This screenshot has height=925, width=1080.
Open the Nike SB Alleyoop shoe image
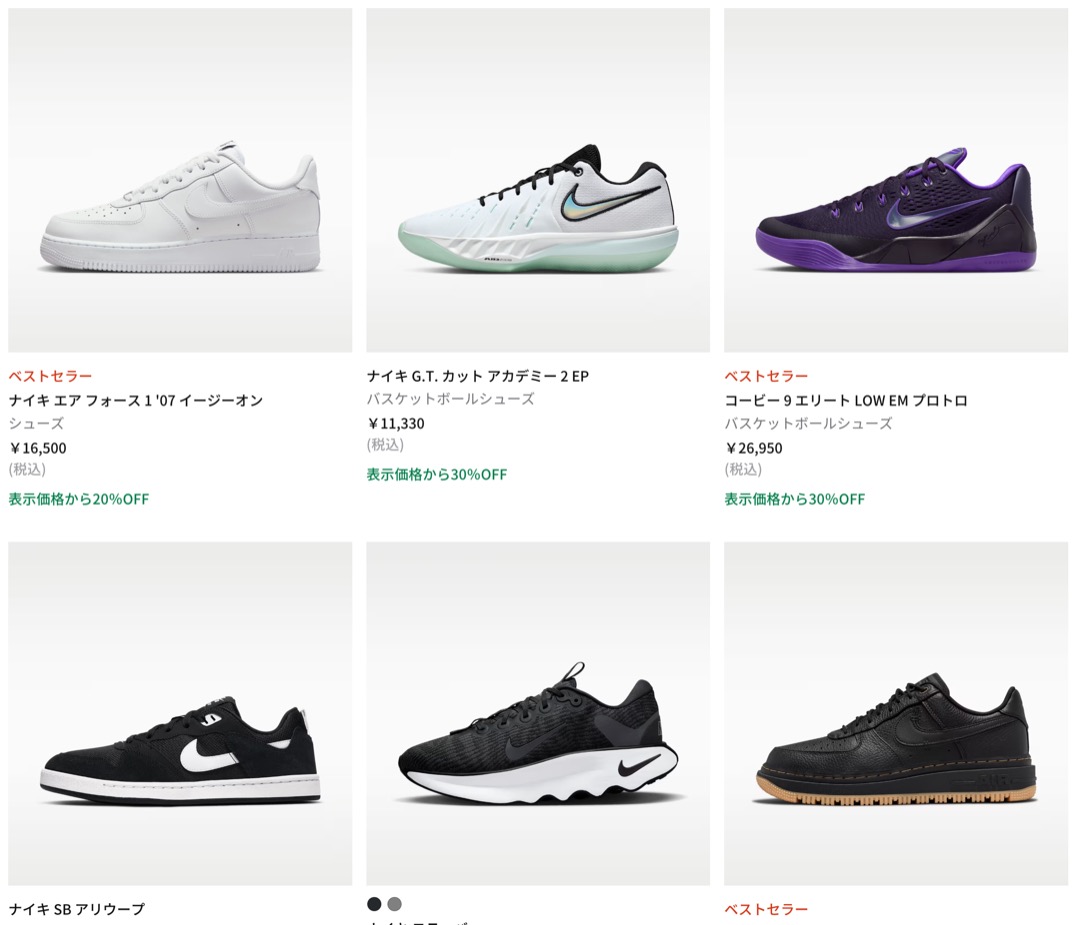pyautogui.click(x=180, y=713)
